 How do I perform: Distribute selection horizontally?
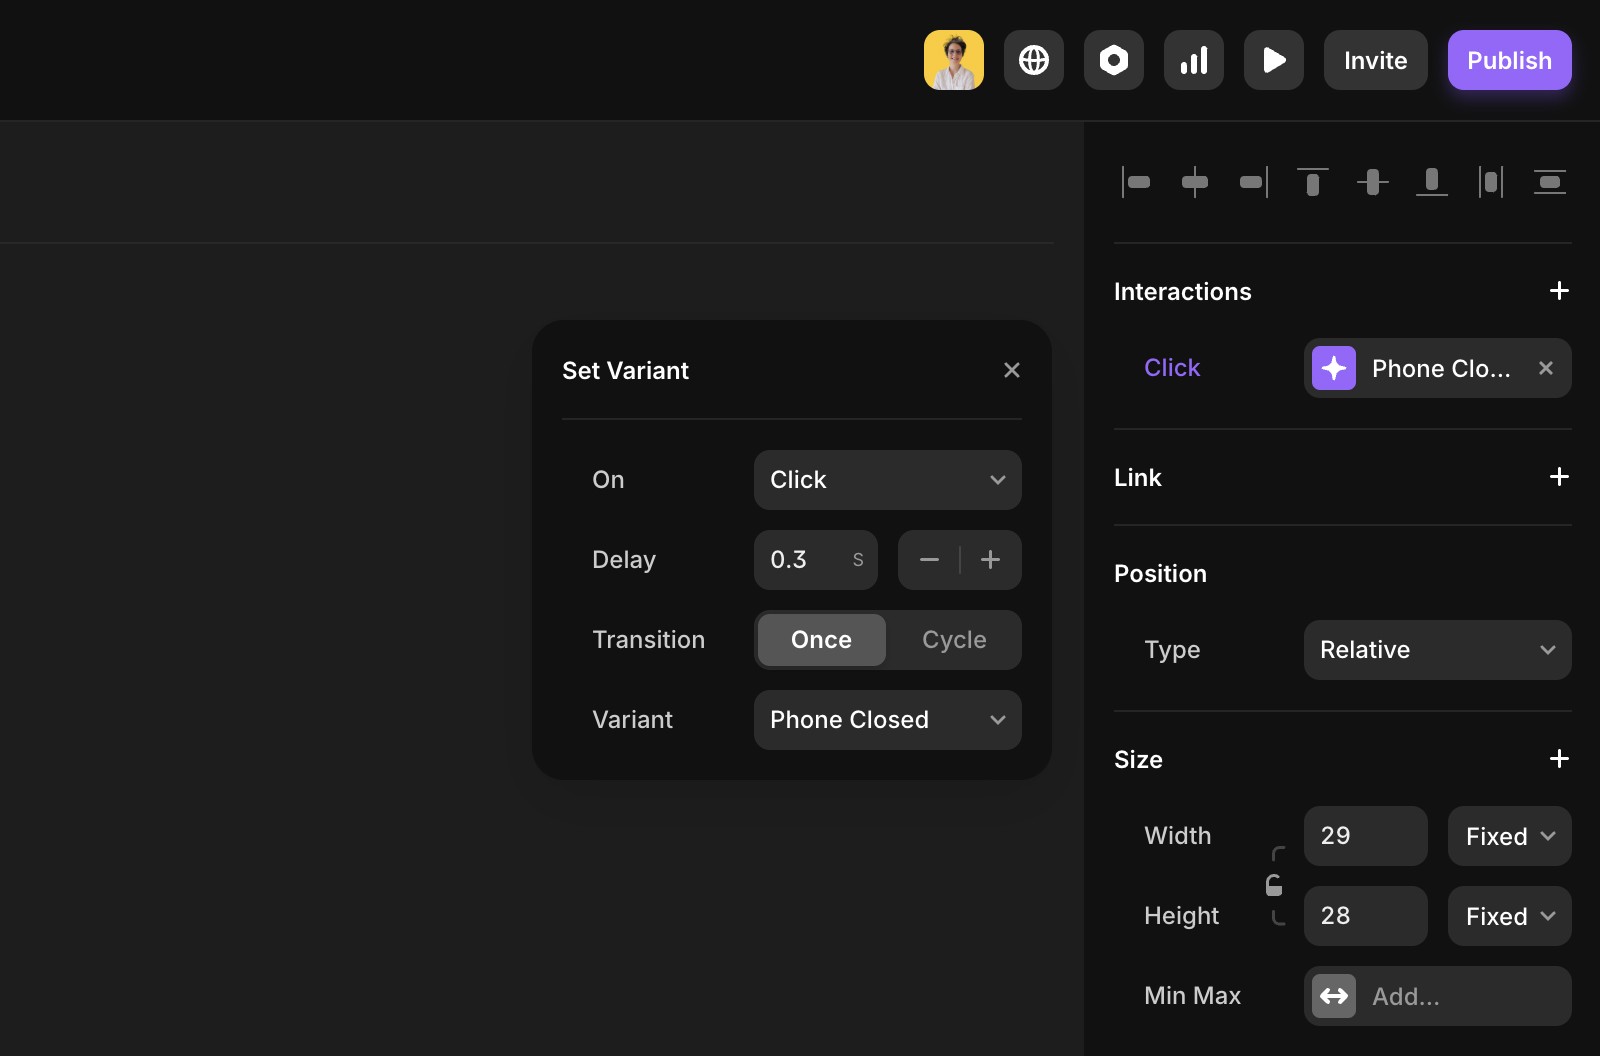[x=1491, y=182]
